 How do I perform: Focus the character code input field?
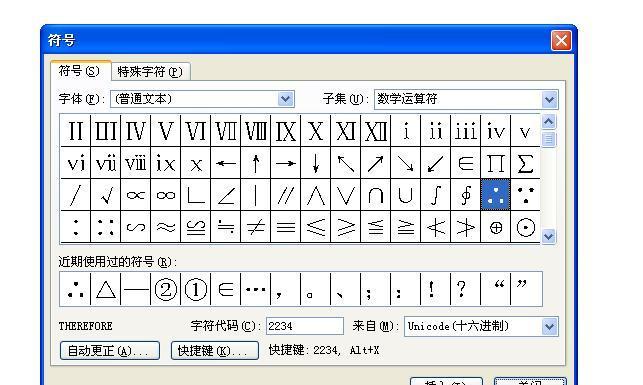305,326
